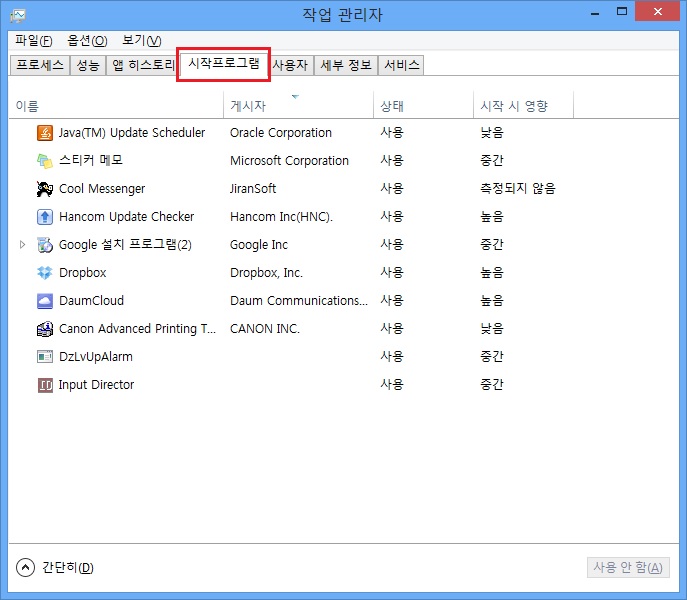Screen dimensions: 687x600
Task: Click the Hancom Update Checker icon
Action: [x=45, y=217]
